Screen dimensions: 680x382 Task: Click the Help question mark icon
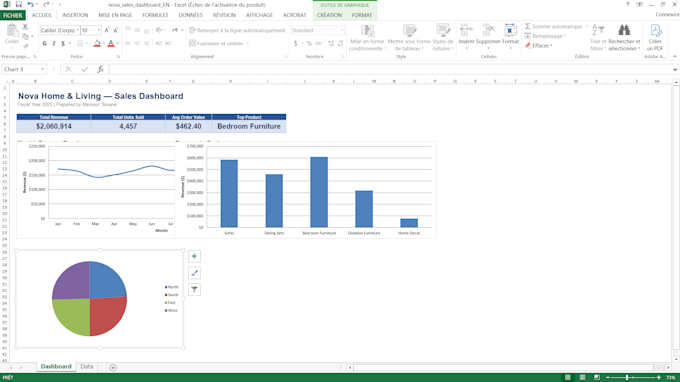(627, 4)
